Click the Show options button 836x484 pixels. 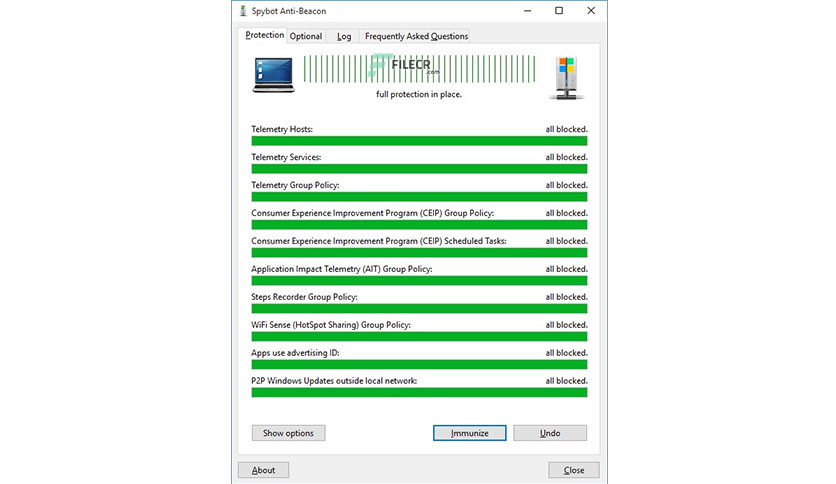(x=288, y=433)
